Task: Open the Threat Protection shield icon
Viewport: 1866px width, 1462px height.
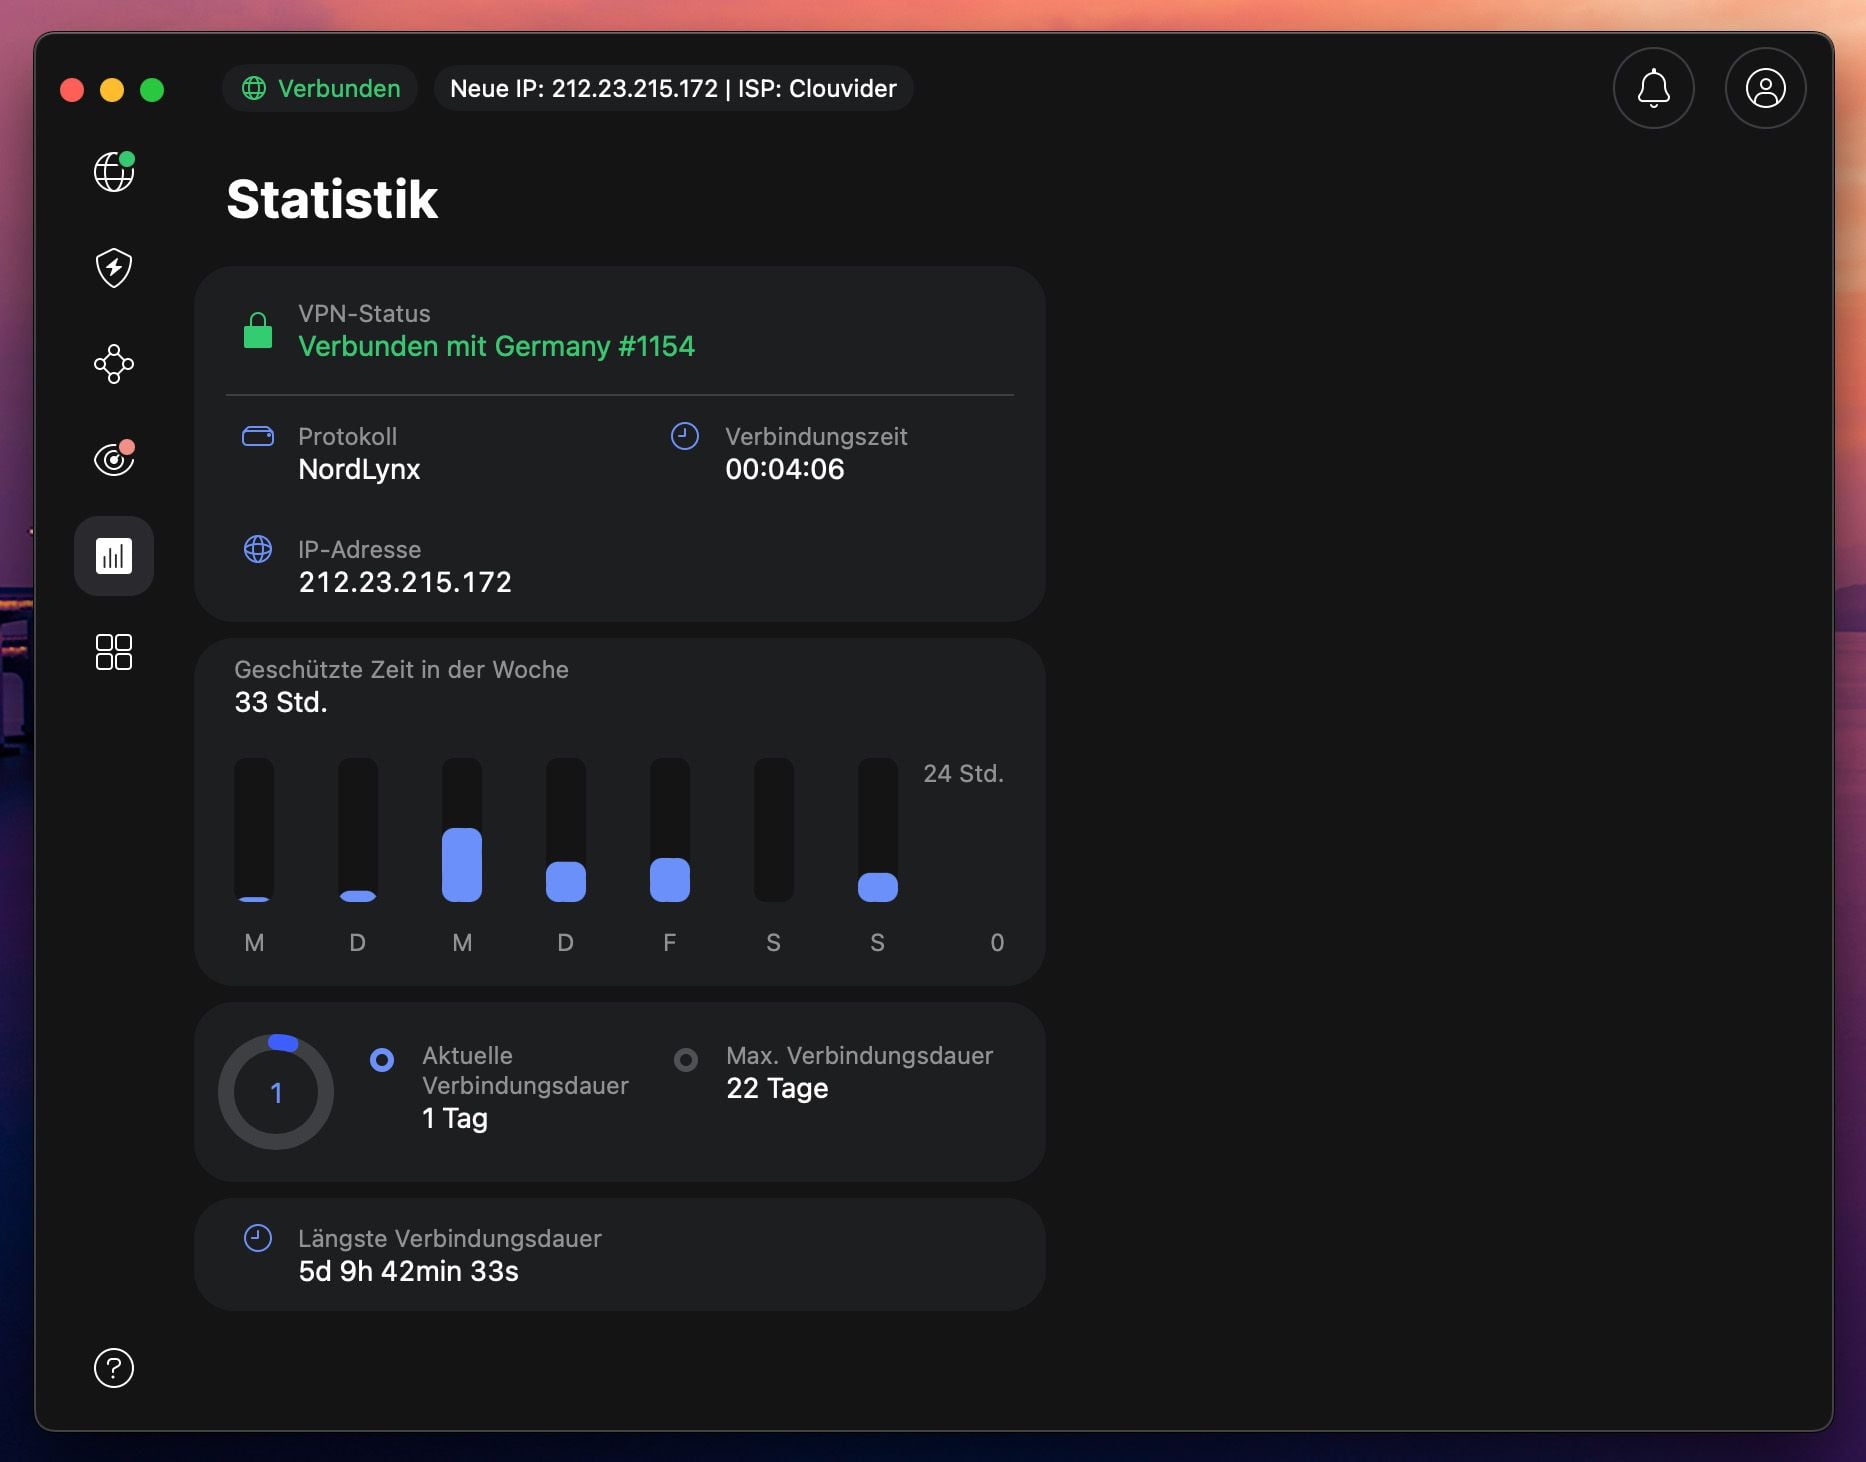Action: tap(114, 268)
